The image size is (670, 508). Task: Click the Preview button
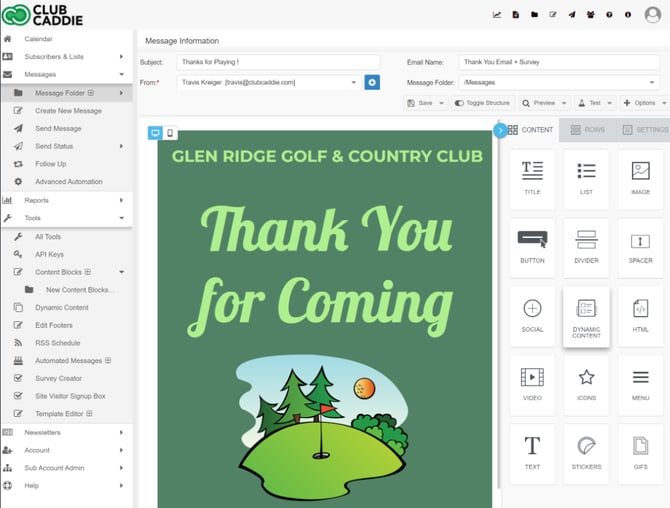click(x=543, y=103)
